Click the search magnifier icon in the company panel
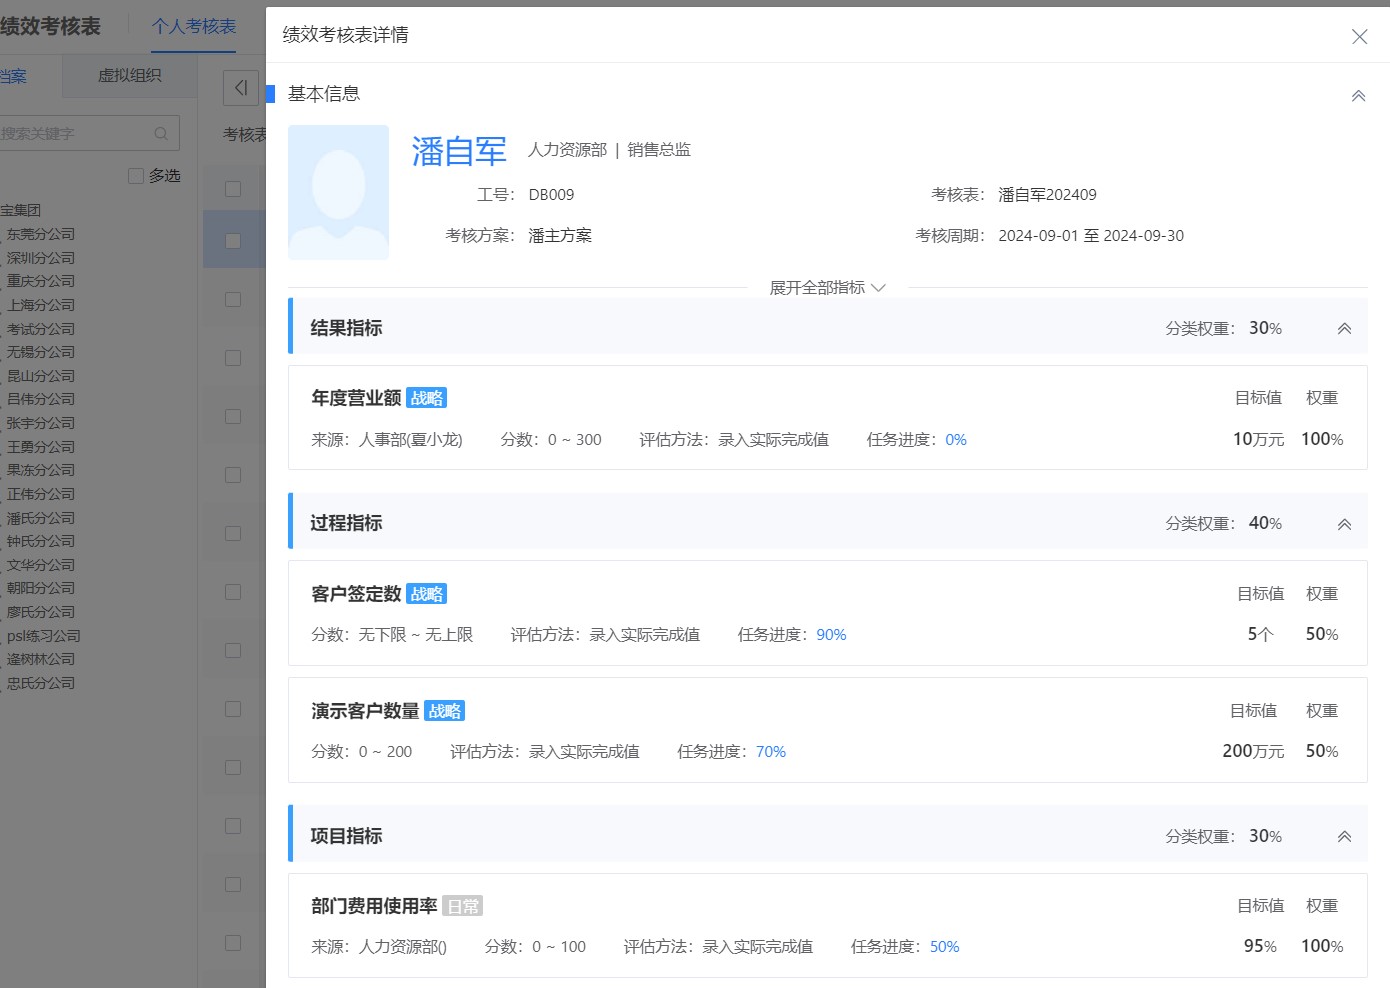1390x988 pixels. [x=161, y=133]
